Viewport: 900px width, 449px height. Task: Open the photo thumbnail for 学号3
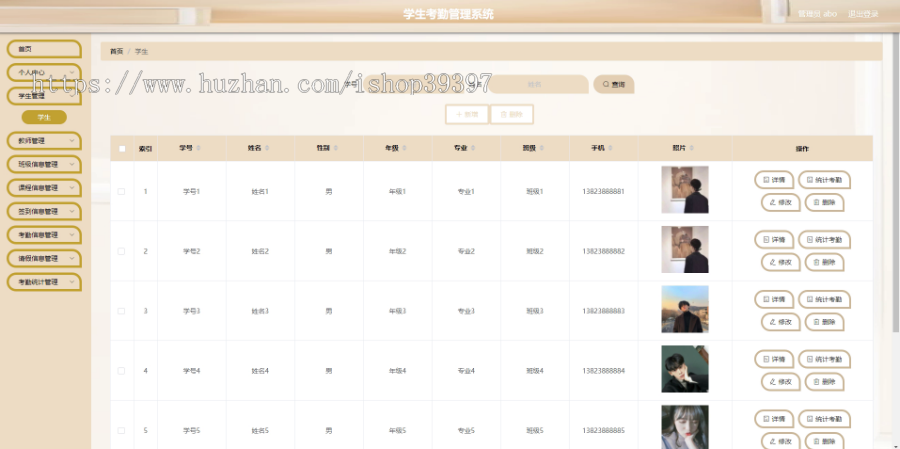(x=685, y=309)
